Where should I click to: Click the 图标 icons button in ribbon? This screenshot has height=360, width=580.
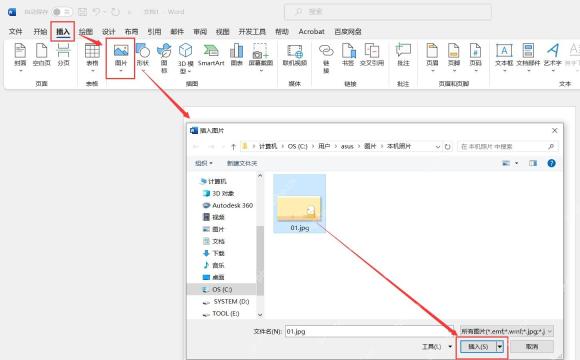164,58
